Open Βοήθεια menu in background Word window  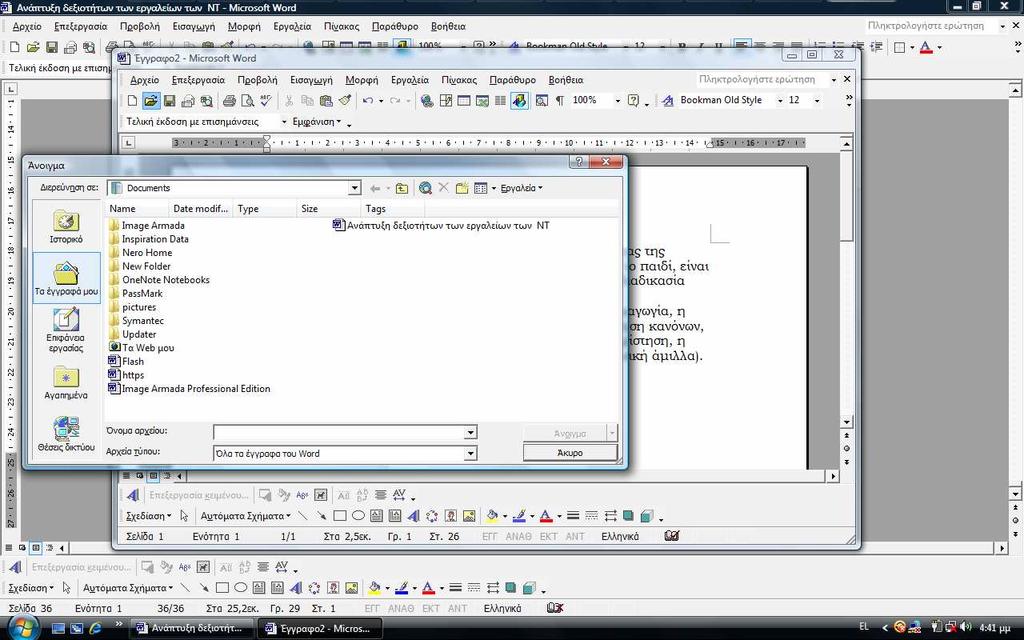pyautogui.click(x=448, y=27)
